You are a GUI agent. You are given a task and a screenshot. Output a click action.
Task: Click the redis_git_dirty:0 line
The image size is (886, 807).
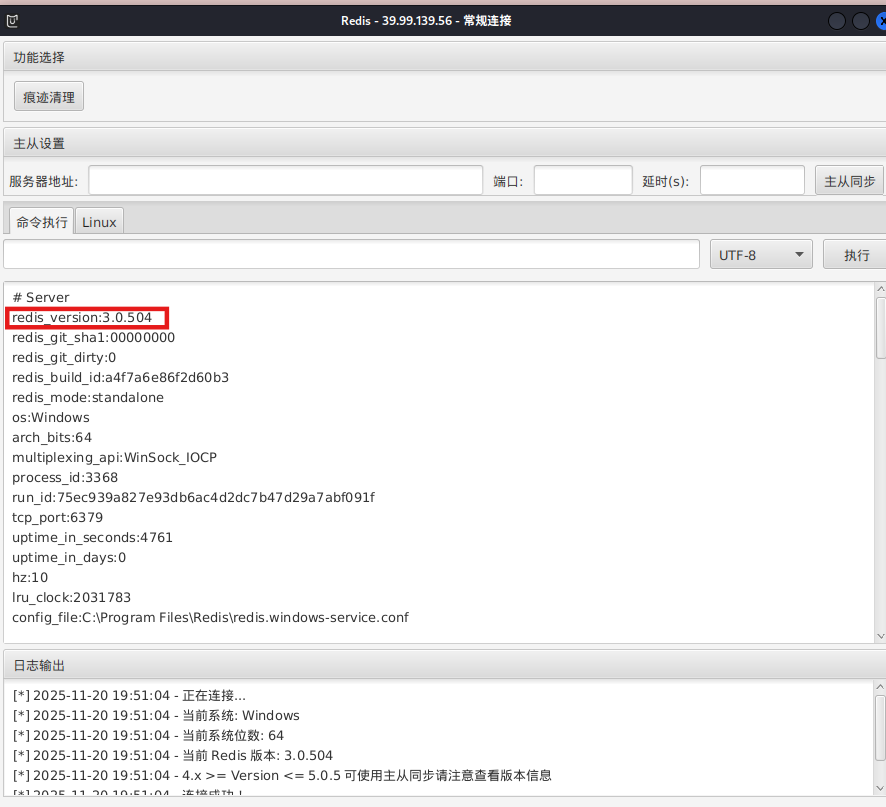[x=64, y=357]
